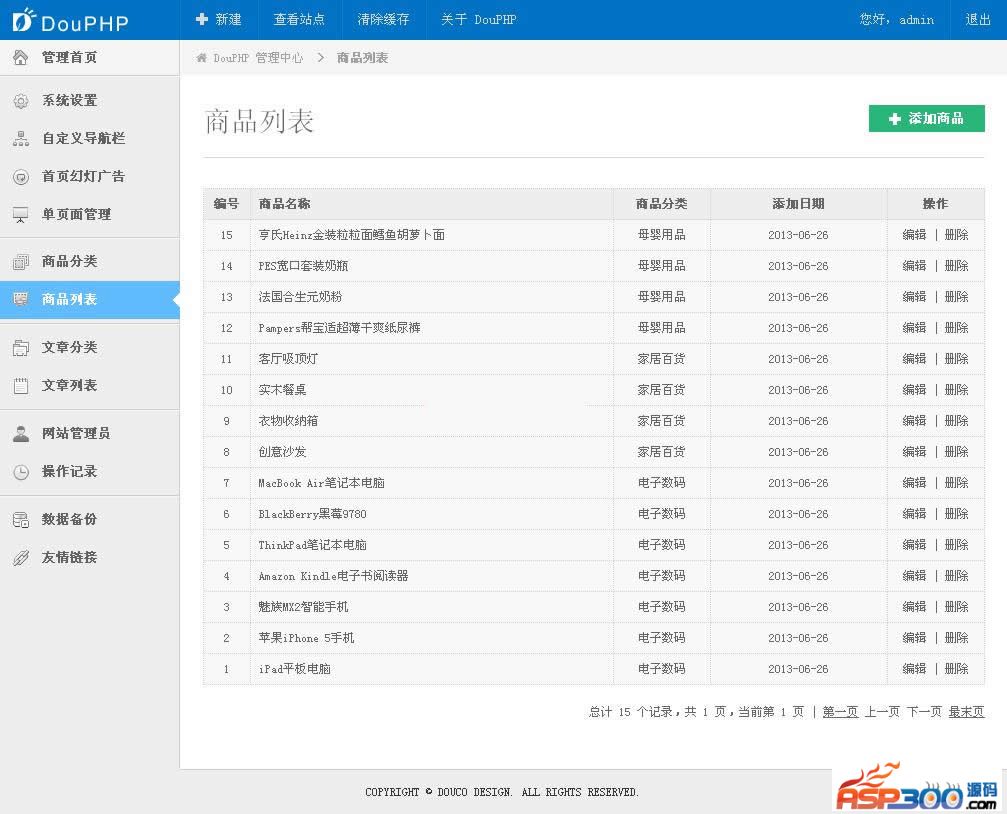Screen dimensions: 1007x814
Task: Edit the iPad平板电脑 product row
Action: [x=914, y=669]
